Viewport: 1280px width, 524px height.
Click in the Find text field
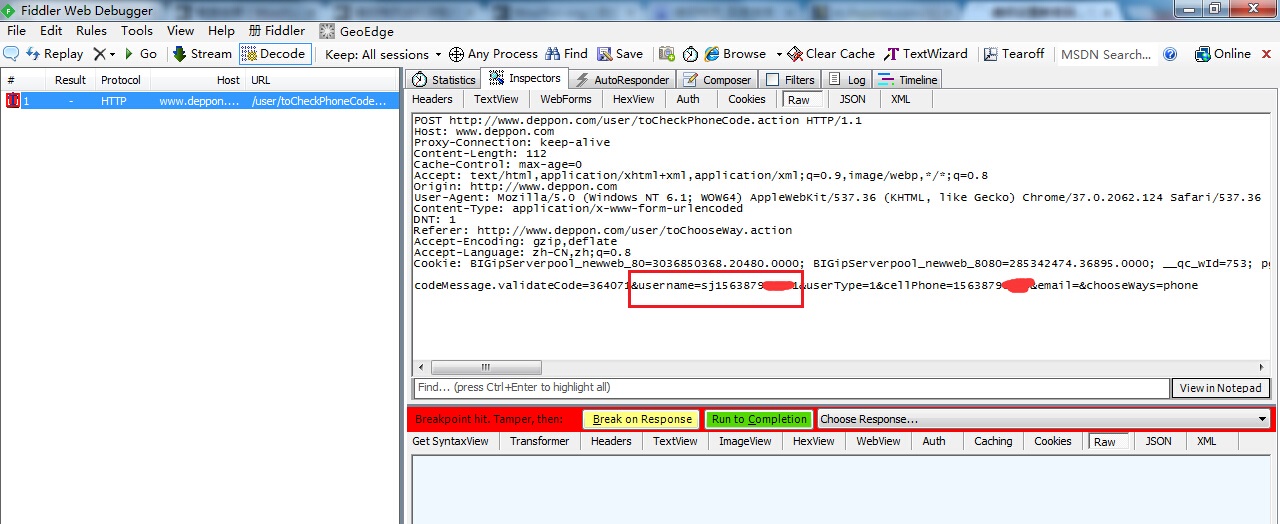click(791, 387)
